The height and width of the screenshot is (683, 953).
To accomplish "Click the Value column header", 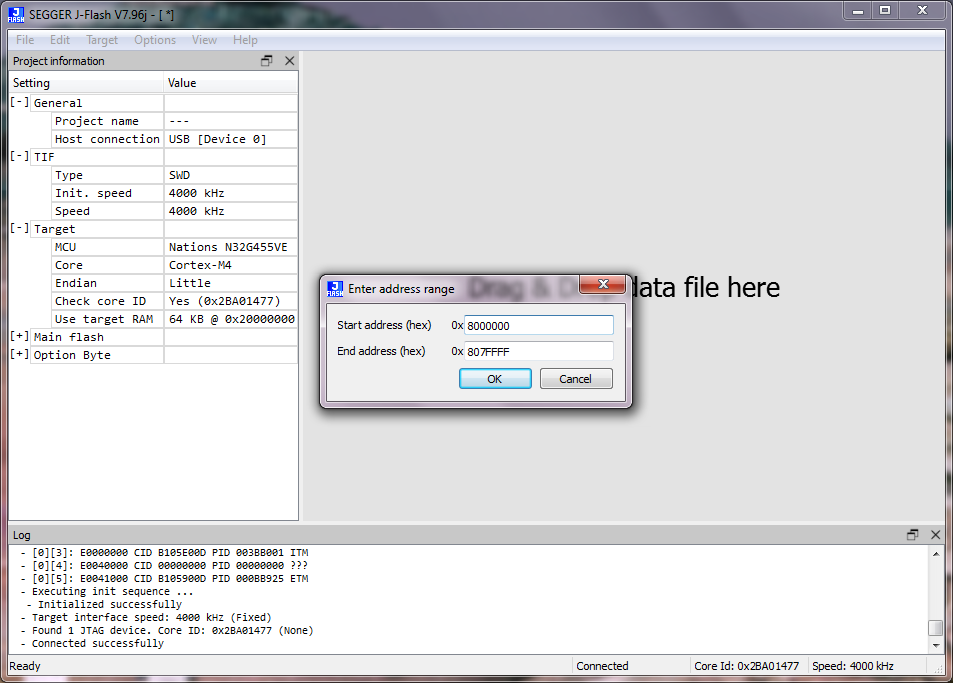I will tap(231, 83).
